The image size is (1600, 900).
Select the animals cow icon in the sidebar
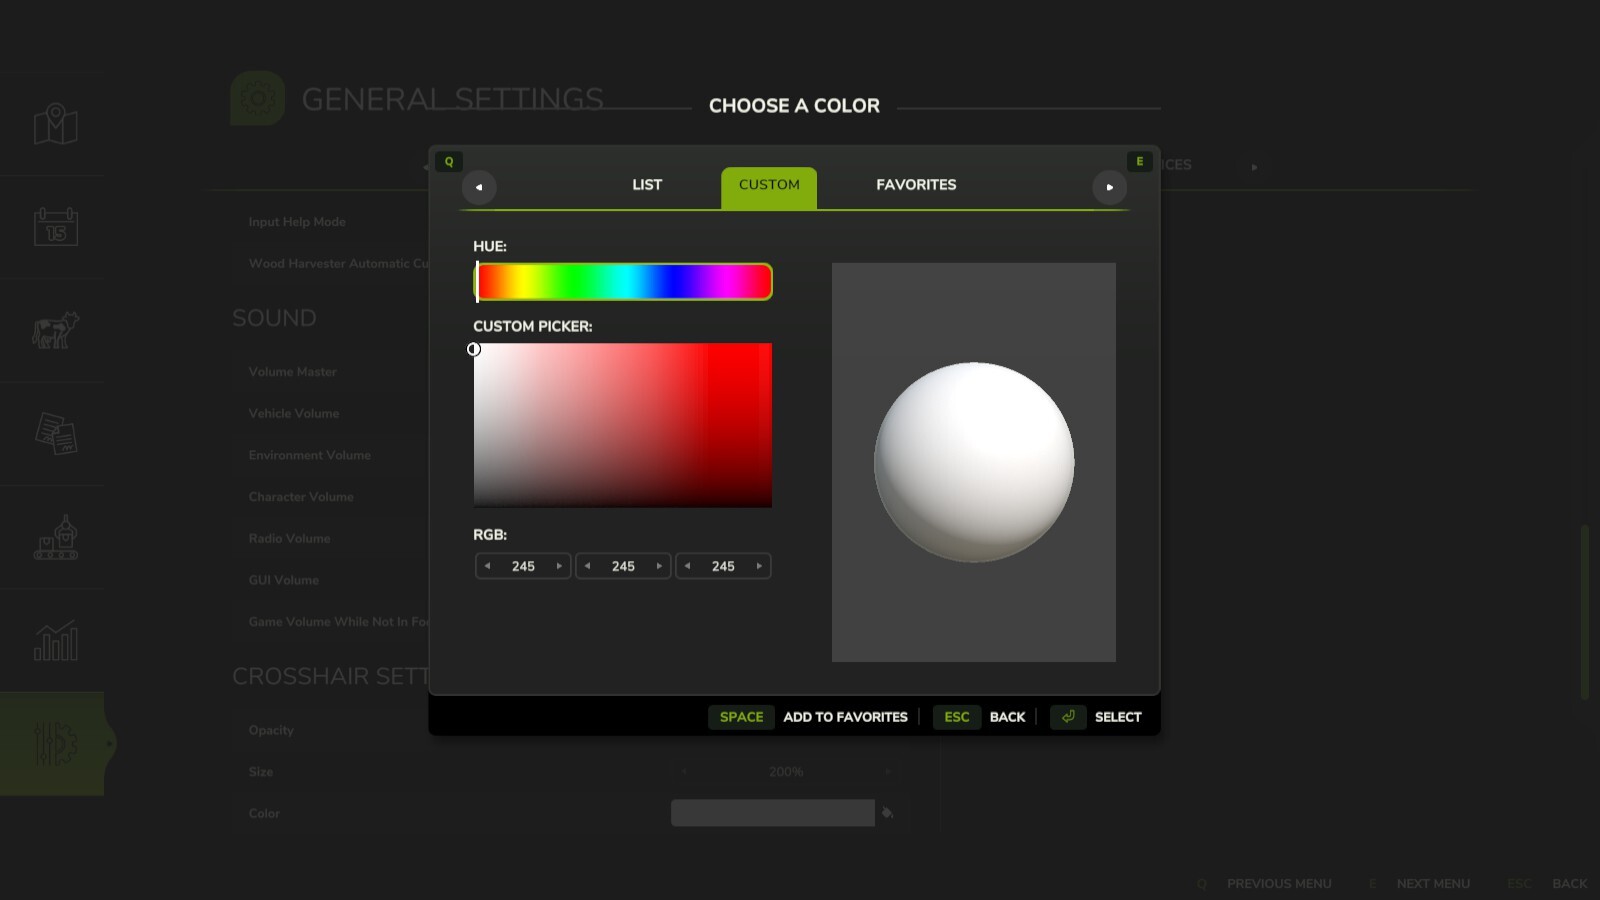pos(54,330)
